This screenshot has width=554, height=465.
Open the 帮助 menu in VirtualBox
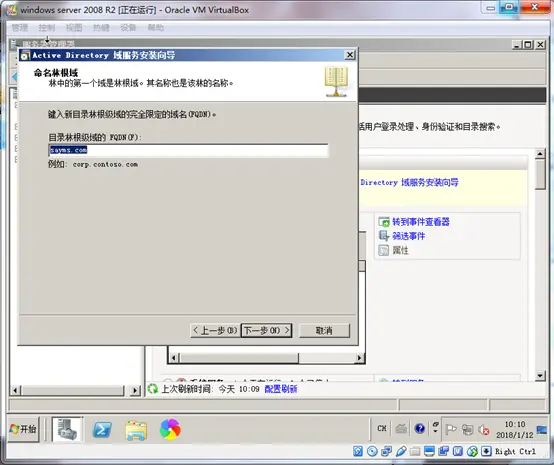[155, 28]
